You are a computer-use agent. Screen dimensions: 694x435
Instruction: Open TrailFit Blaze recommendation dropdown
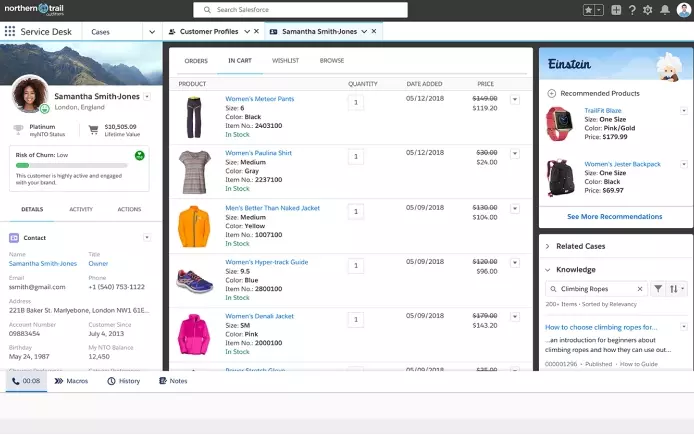tap(684, 111)
